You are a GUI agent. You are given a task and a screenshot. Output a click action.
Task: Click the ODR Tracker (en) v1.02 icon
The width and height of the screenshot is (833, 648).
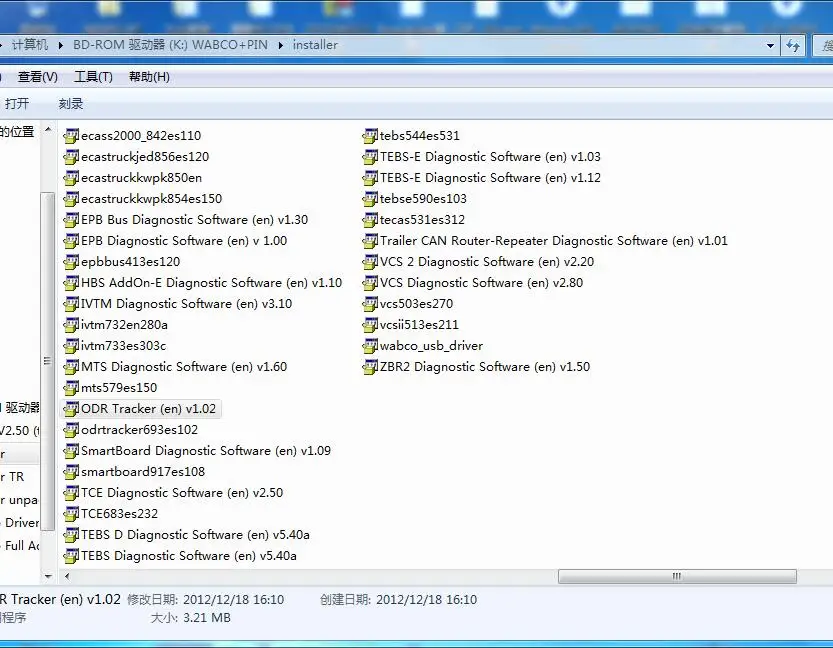point(71,408)
